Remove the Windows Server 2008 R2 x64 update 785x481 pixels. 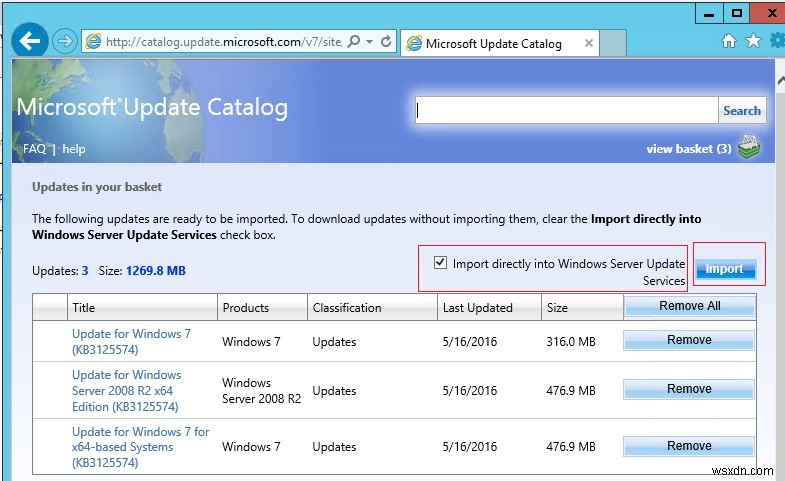point(689,389)
